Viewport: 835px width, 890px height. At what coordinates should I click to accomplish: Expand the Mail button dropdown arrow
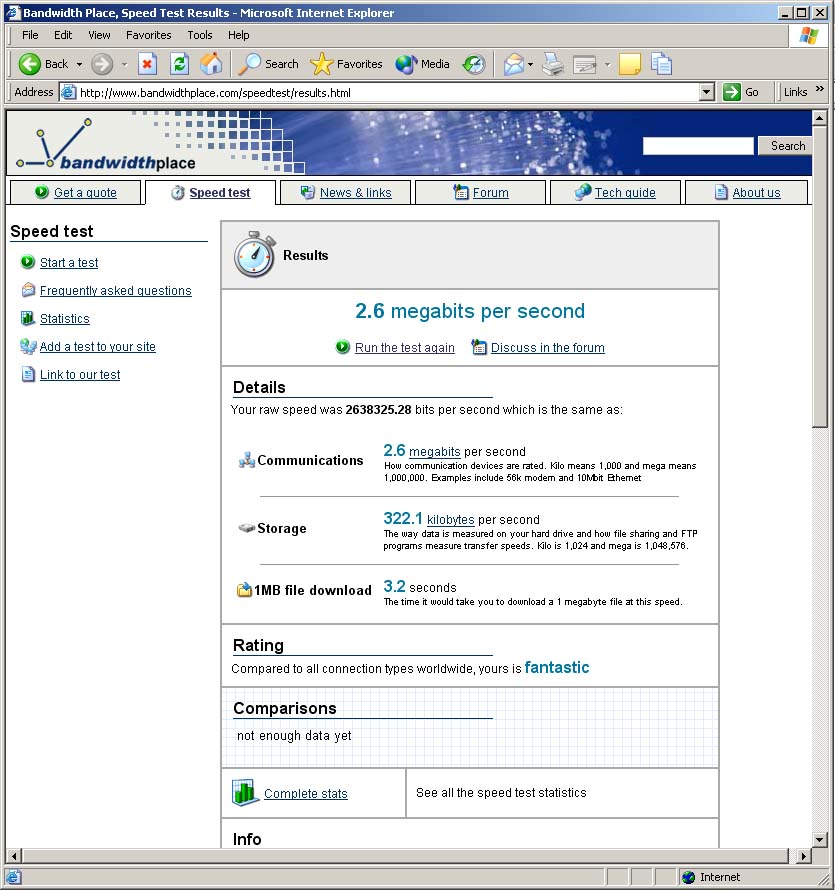pos(530,65)
